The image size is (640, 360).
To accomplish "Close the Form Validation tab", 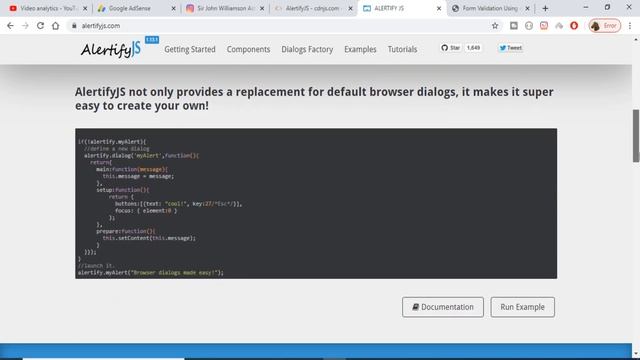I will [527, 8].
